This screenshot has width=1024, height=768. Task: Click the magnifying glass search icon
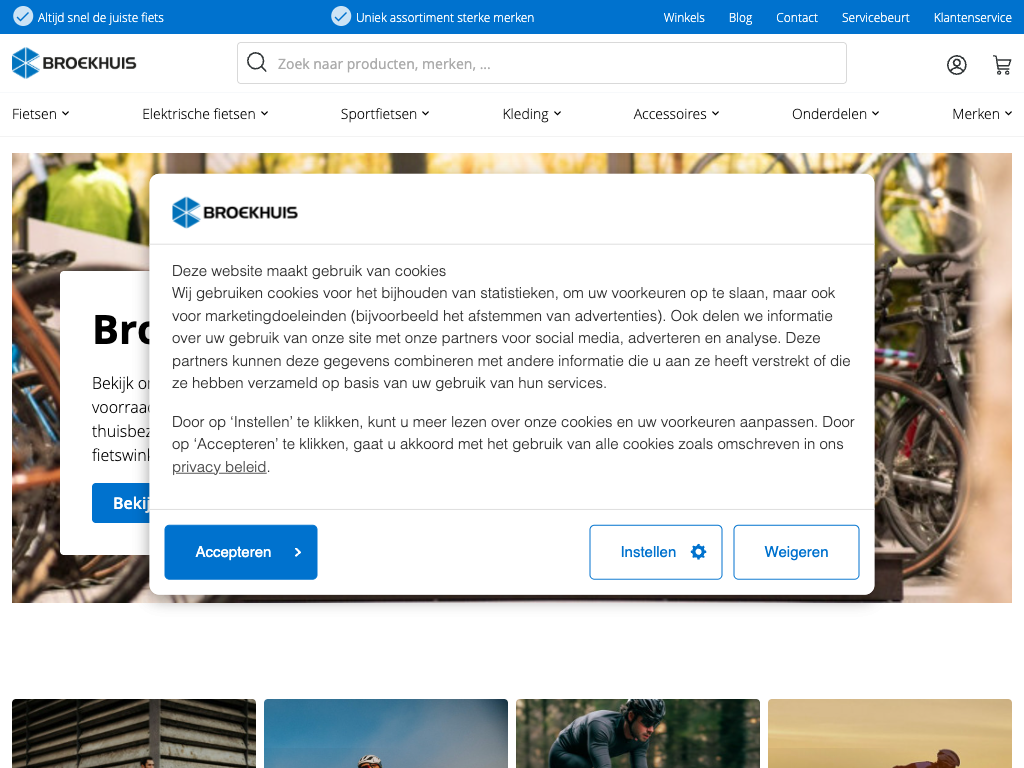(x=257, y=63)
